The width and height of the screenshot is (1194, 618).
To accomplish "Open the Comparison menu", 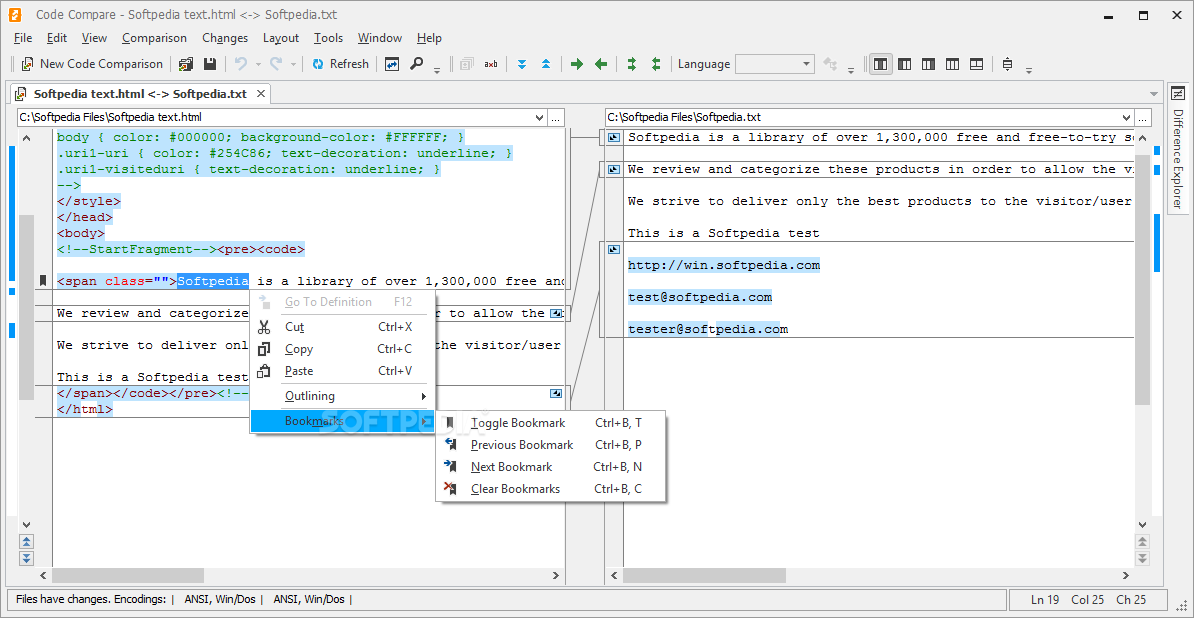I will [155, 38].
